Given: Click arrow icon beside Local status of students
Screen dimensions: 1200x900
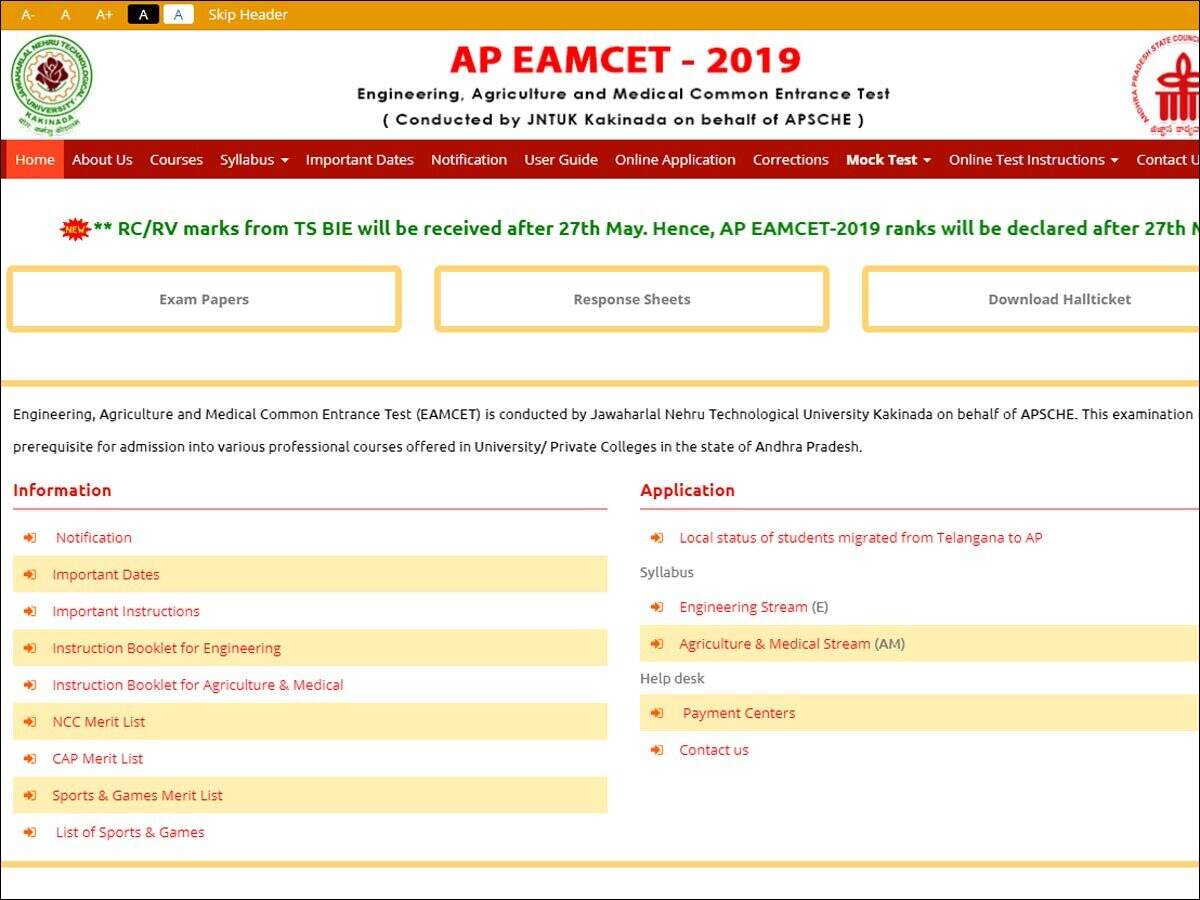Looking at the screenshot, I should pyautogui.click(x=657, y=538).
